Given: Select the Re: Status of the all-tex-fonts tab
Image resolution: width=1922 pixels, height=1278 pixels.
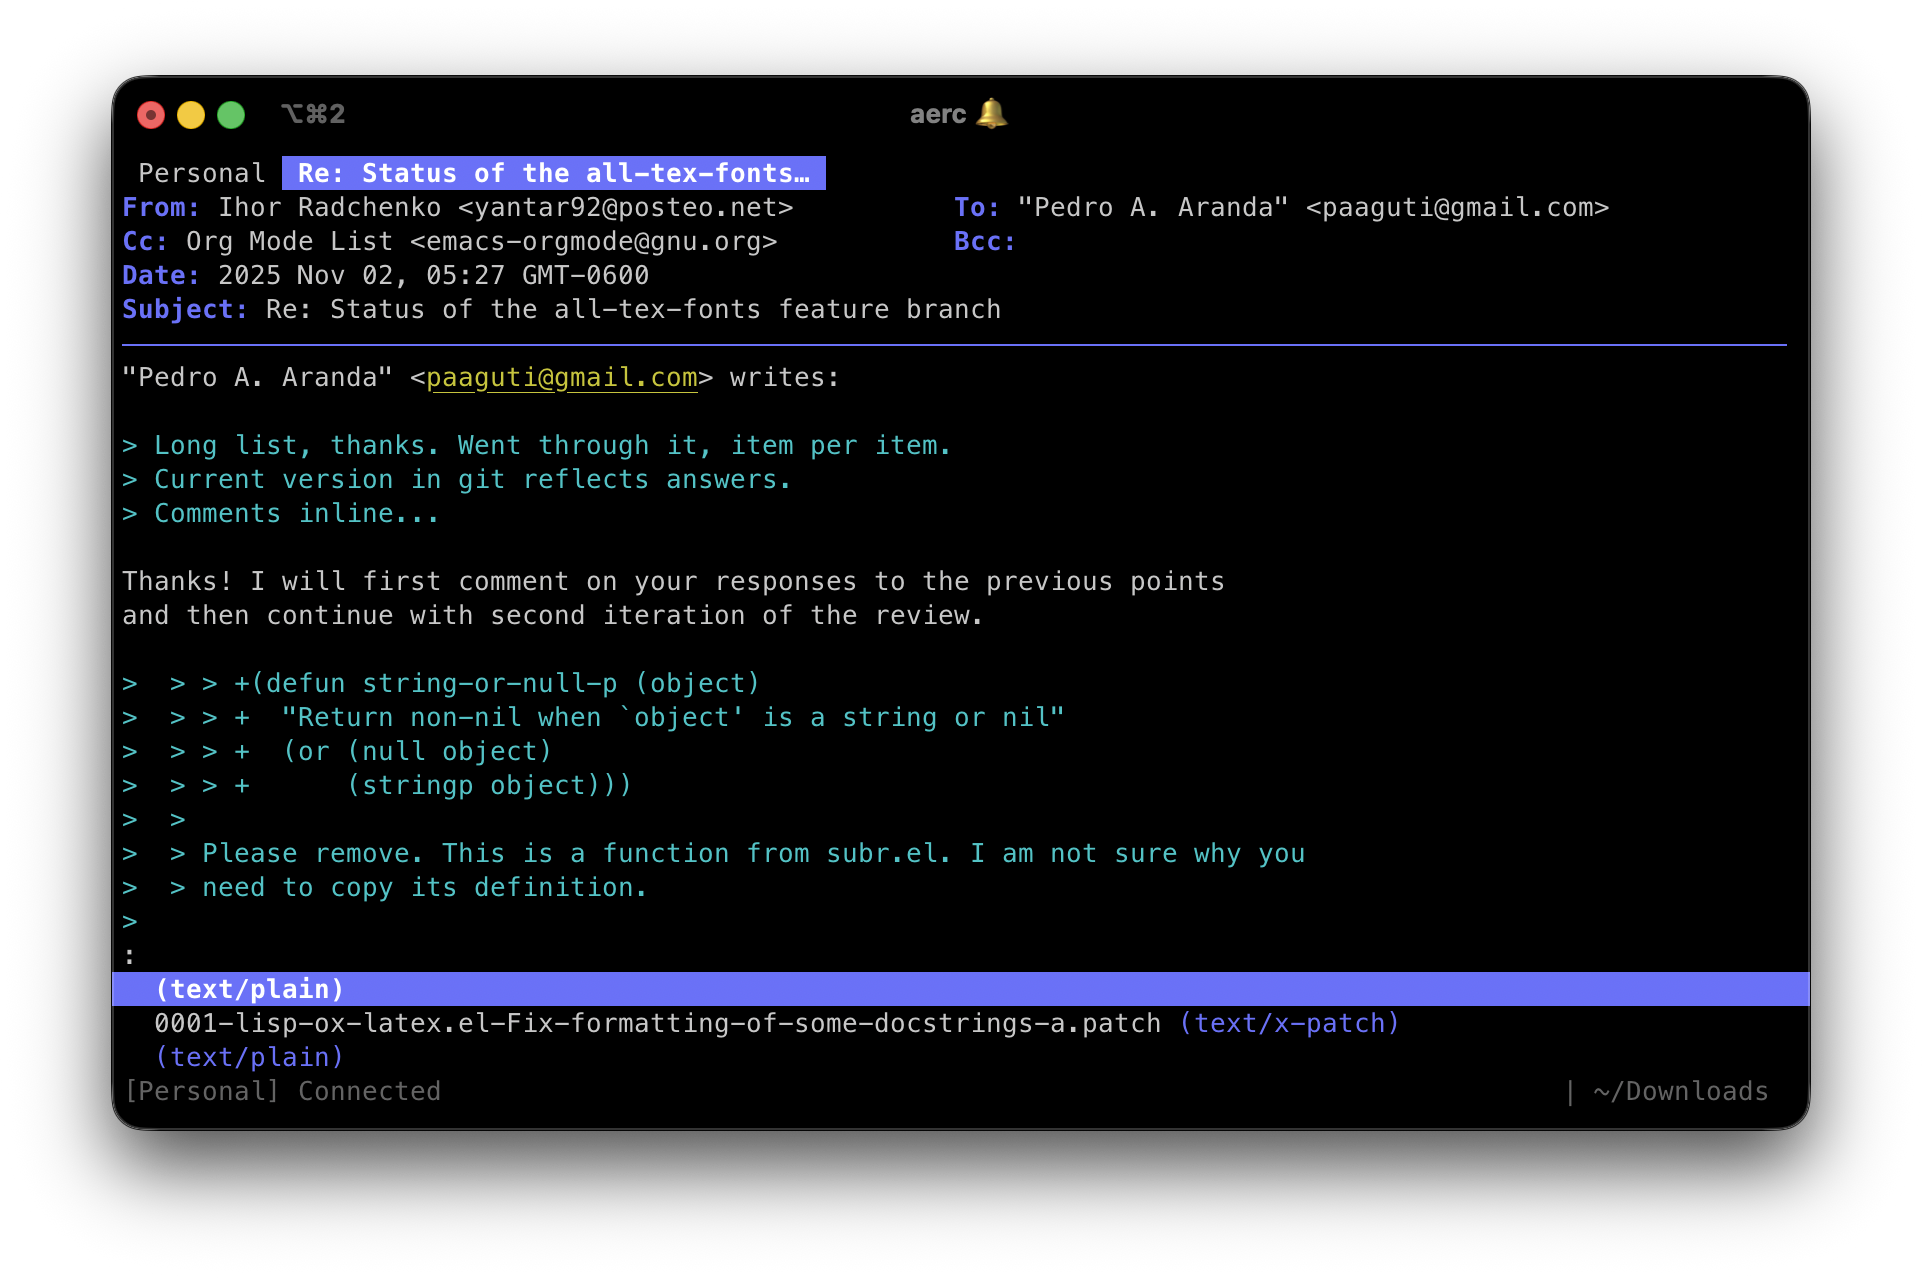Looking at the screenshot, I should [x=552, y=172].
